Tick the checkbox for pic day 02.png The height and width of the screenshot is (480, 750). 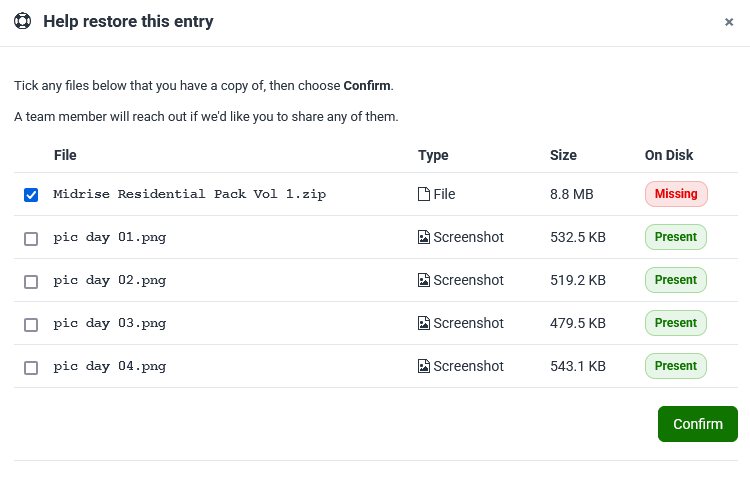pyautogui.click(x=31, y=282)
